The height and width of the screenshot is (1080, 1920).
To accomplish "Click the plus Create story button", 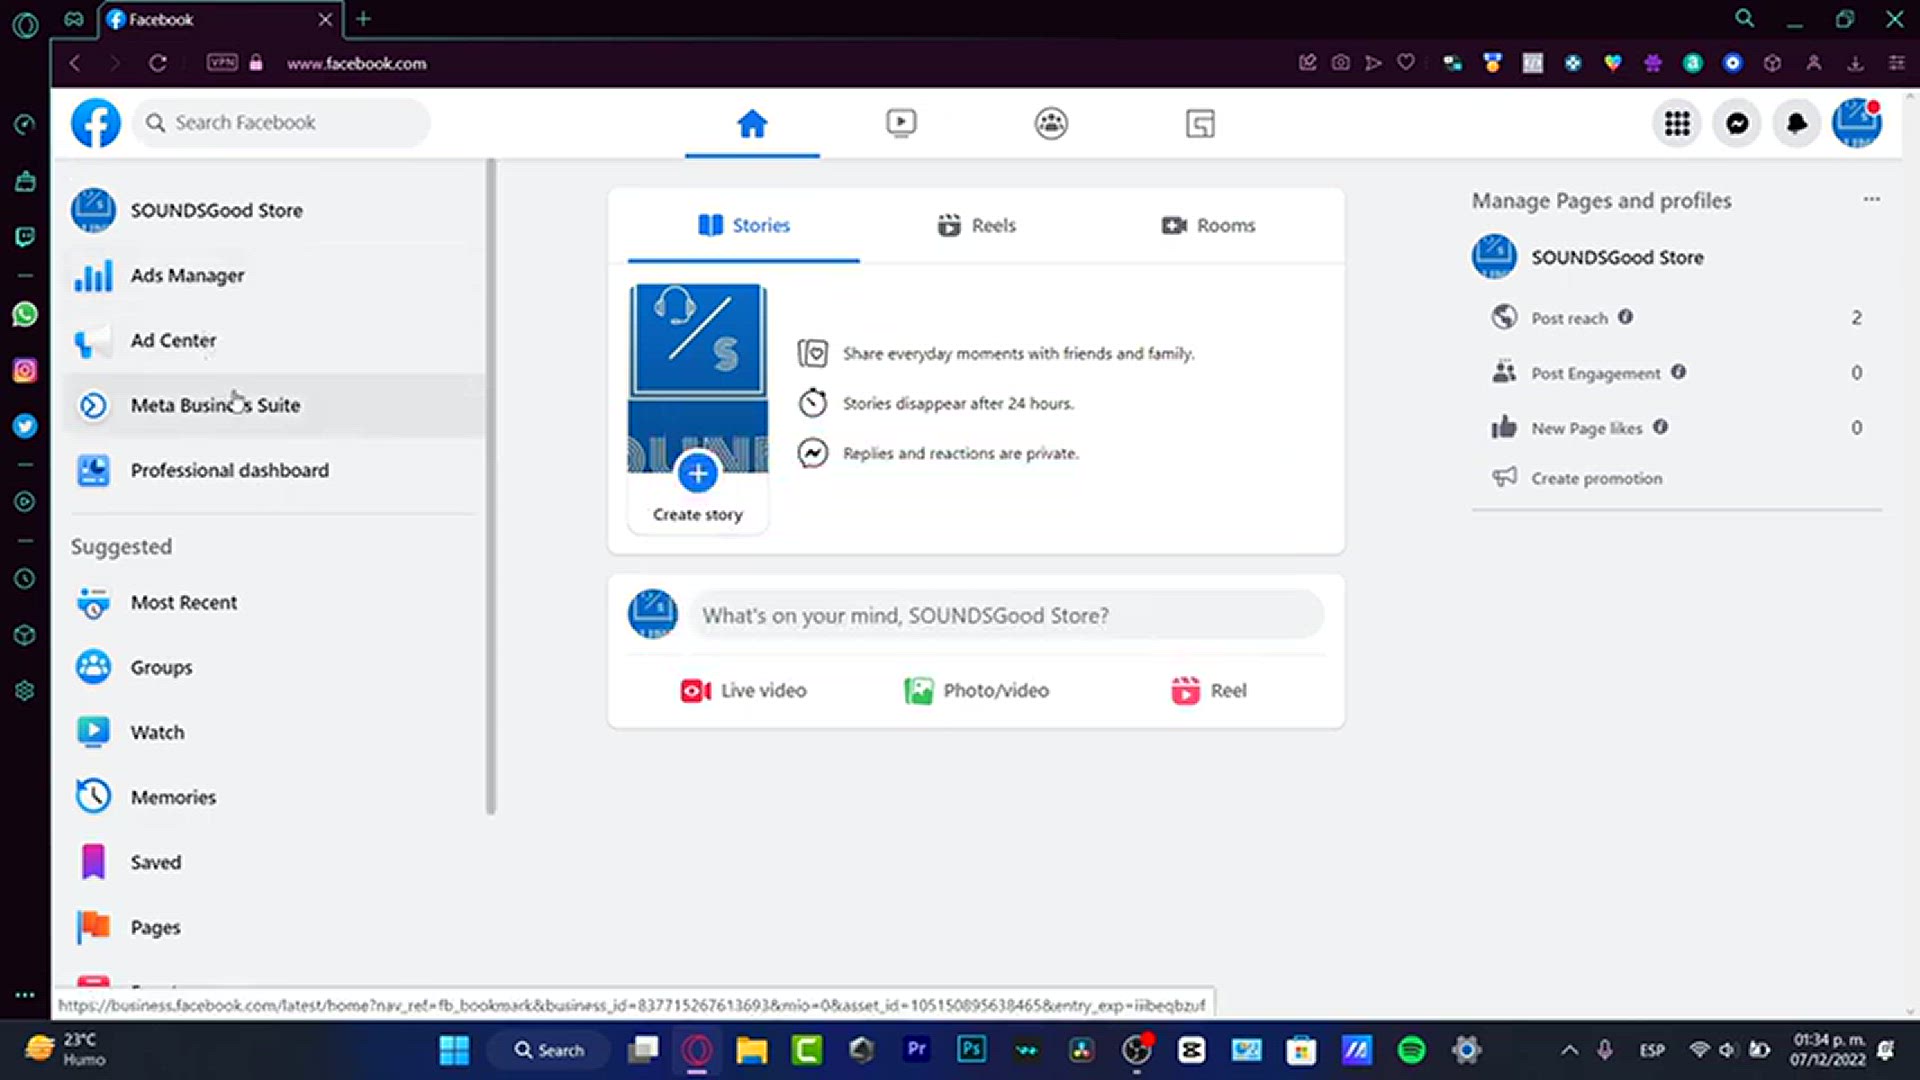I will click(x=698, y=474).
